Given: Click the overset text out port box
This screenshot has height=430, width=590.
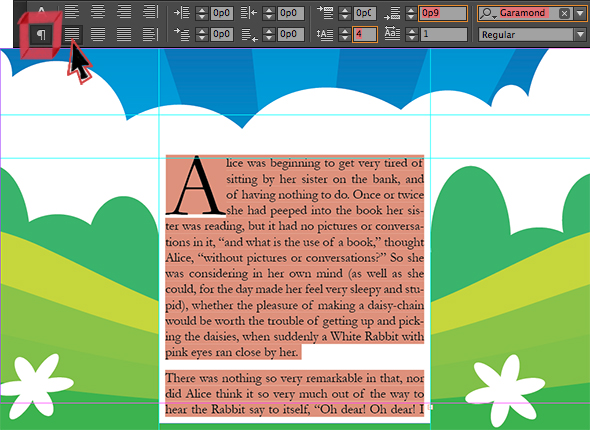Looking at the screenshot, I should (x=431, y=407).
